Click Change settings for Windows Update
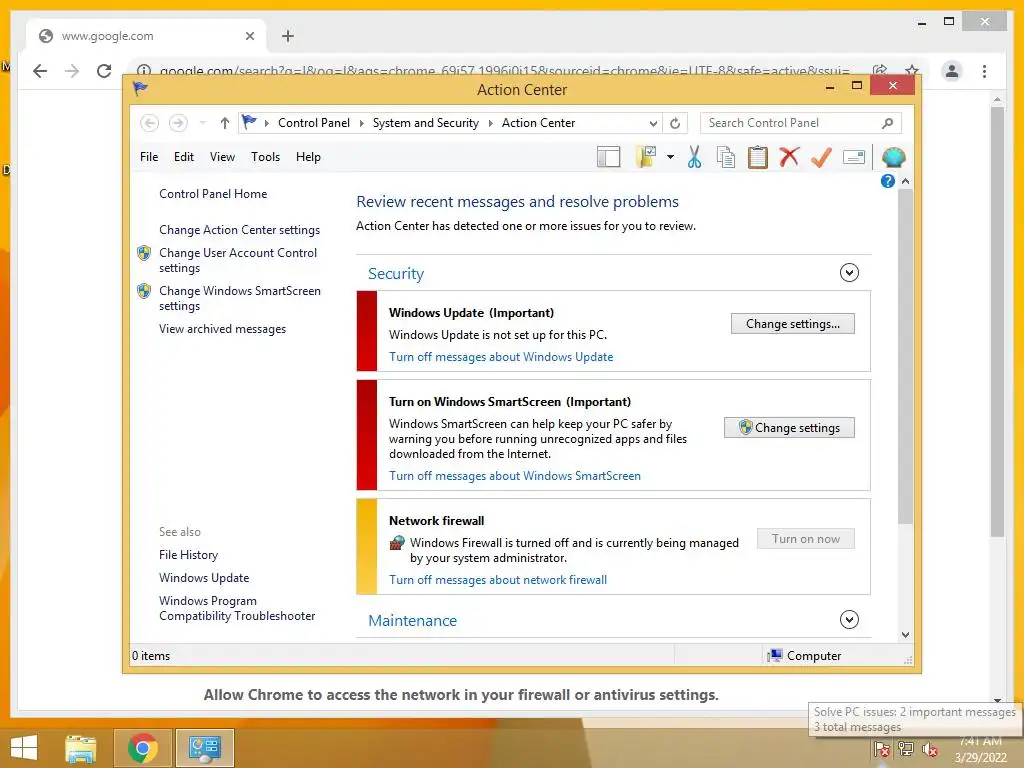1024x768 pixels. point(793,324)
